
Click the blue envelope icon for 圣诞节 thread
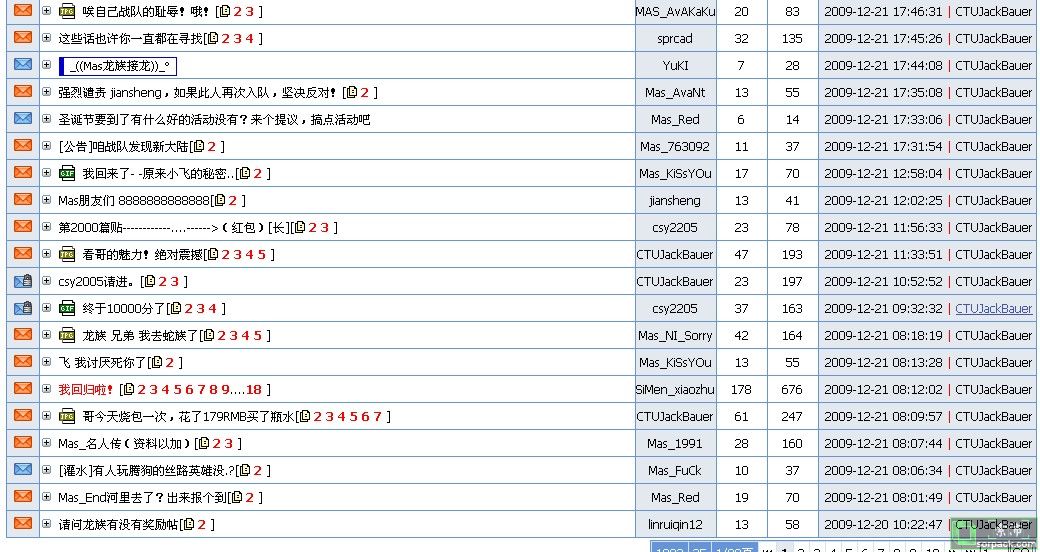[23, 119]
